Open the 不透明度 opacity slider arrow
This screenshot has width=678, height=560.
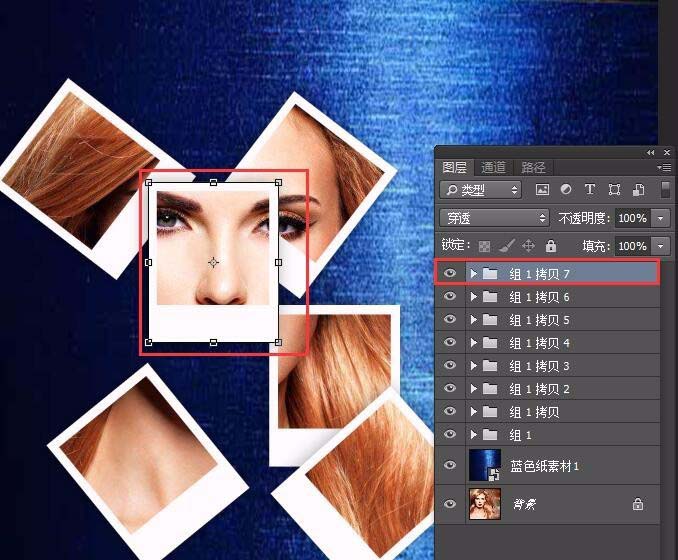coord(660,218)
